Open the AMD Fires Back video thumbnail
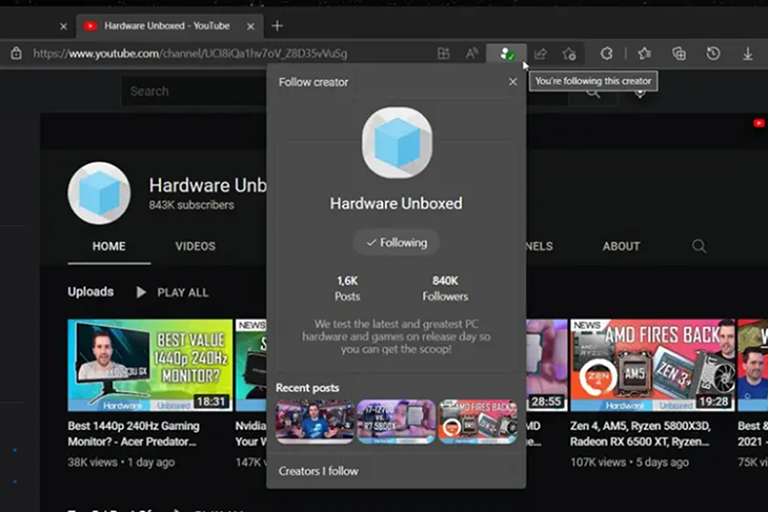This screenshot has width=768, height=512. 652,365
